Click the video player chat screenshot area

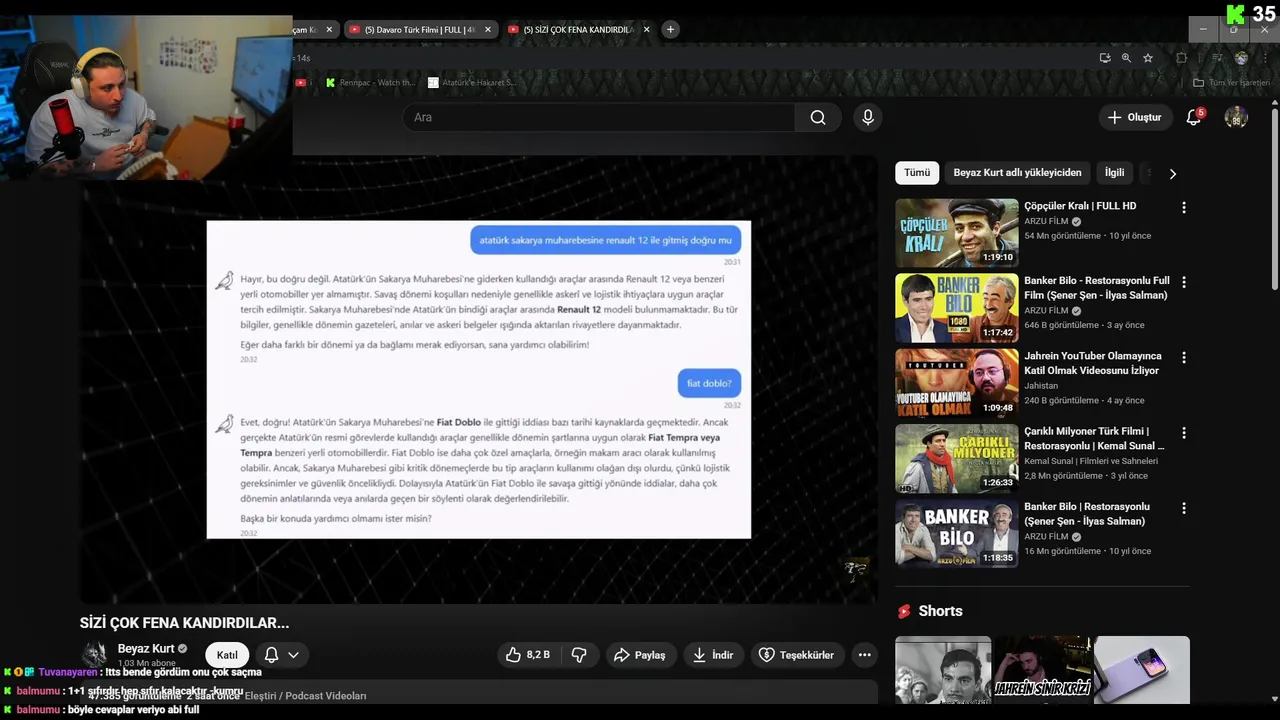[x=478, y=379]
